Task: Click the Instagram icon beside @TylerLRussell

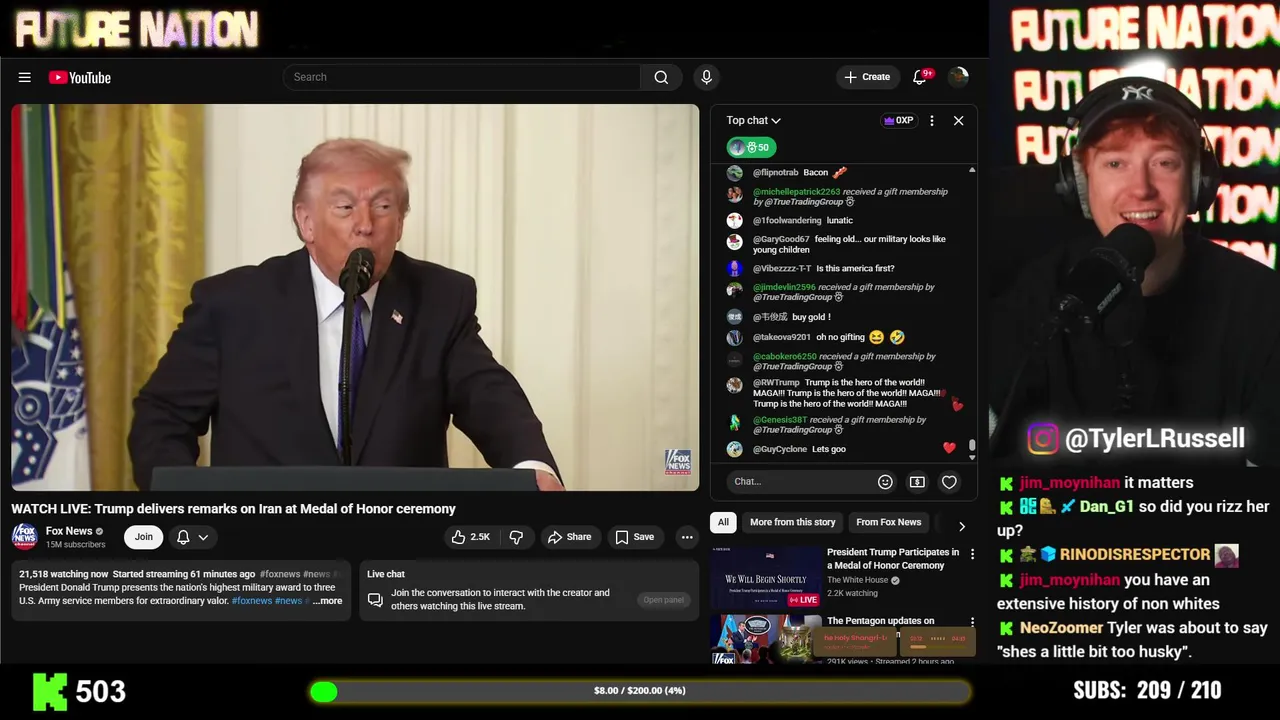Action: coord(1042,439)
